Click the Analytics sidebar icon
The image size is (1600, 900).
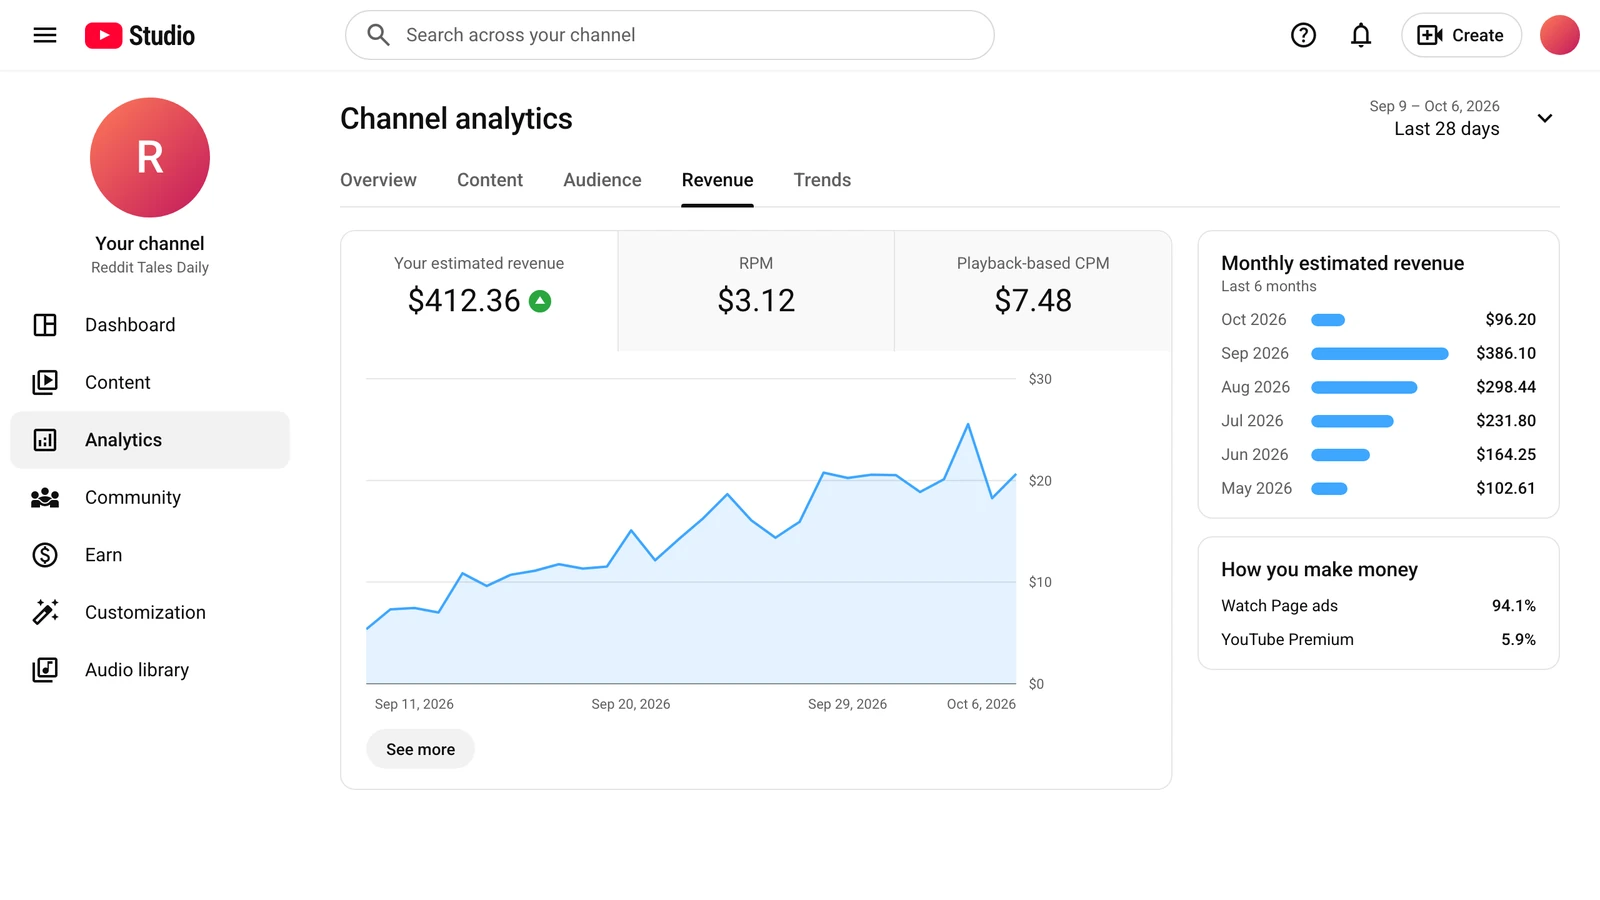point(45,440)
